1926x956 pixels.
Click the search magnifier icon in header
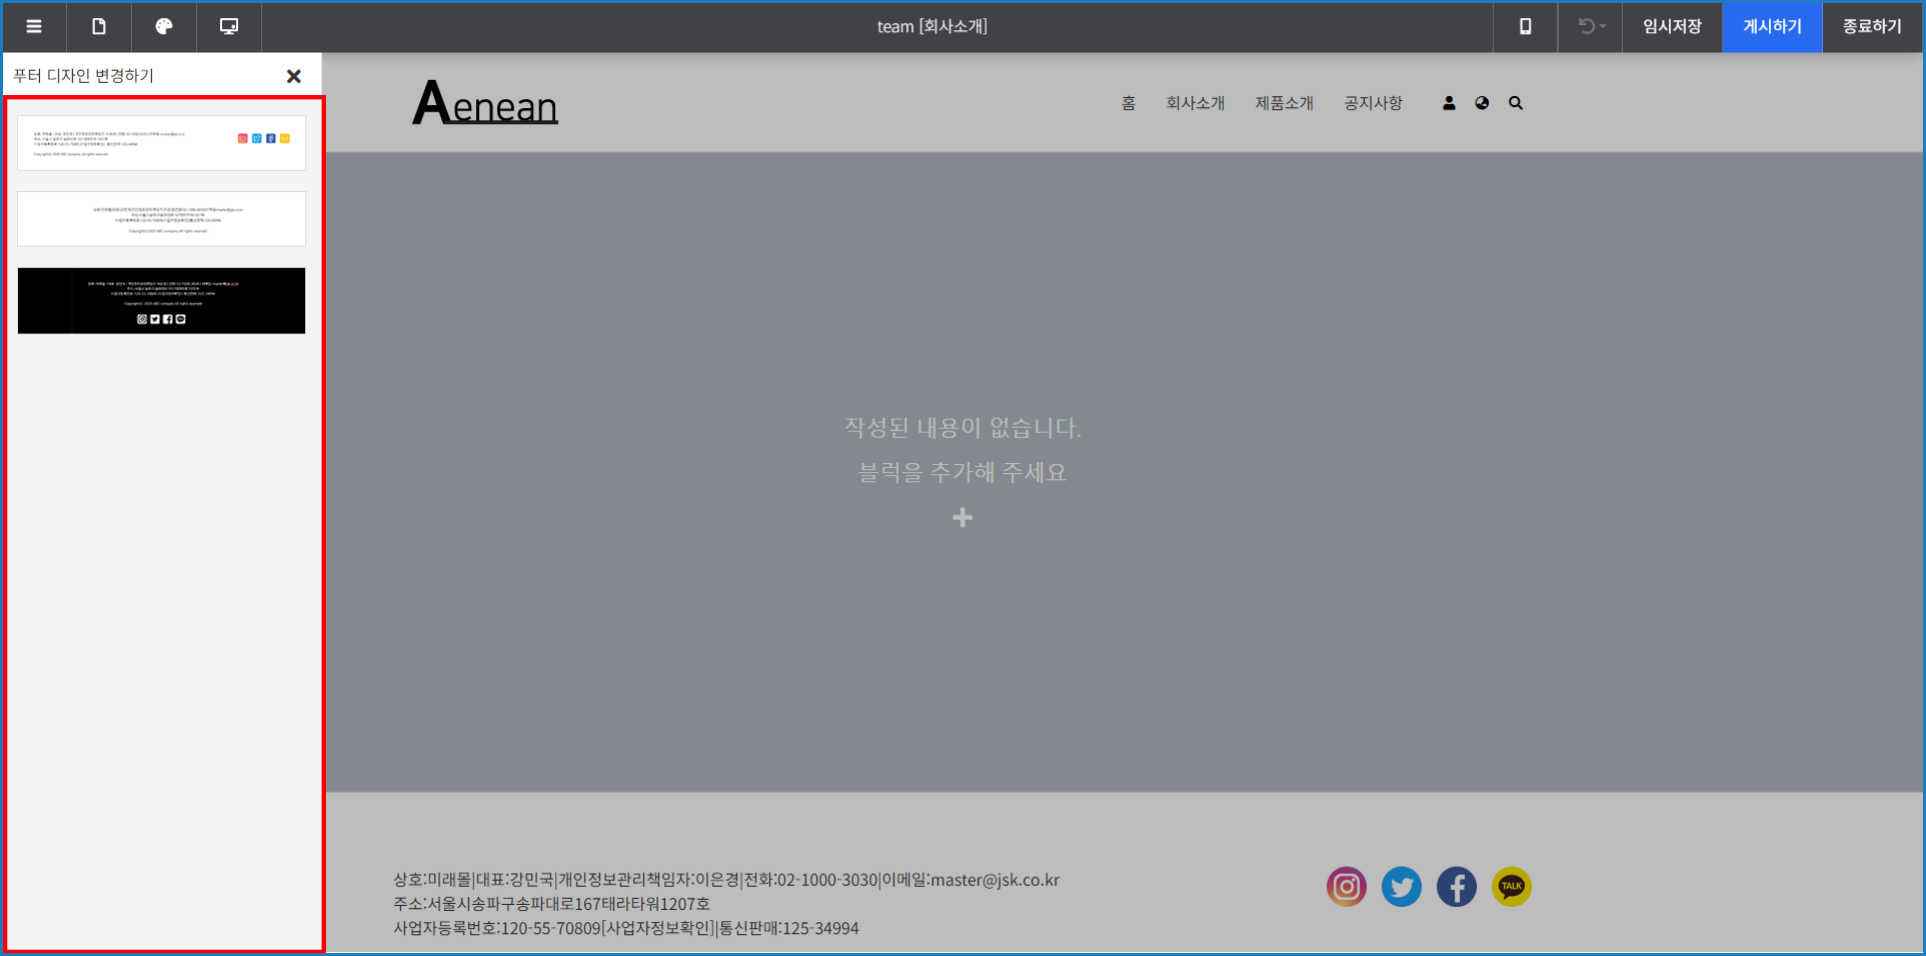coord(1516,103)
